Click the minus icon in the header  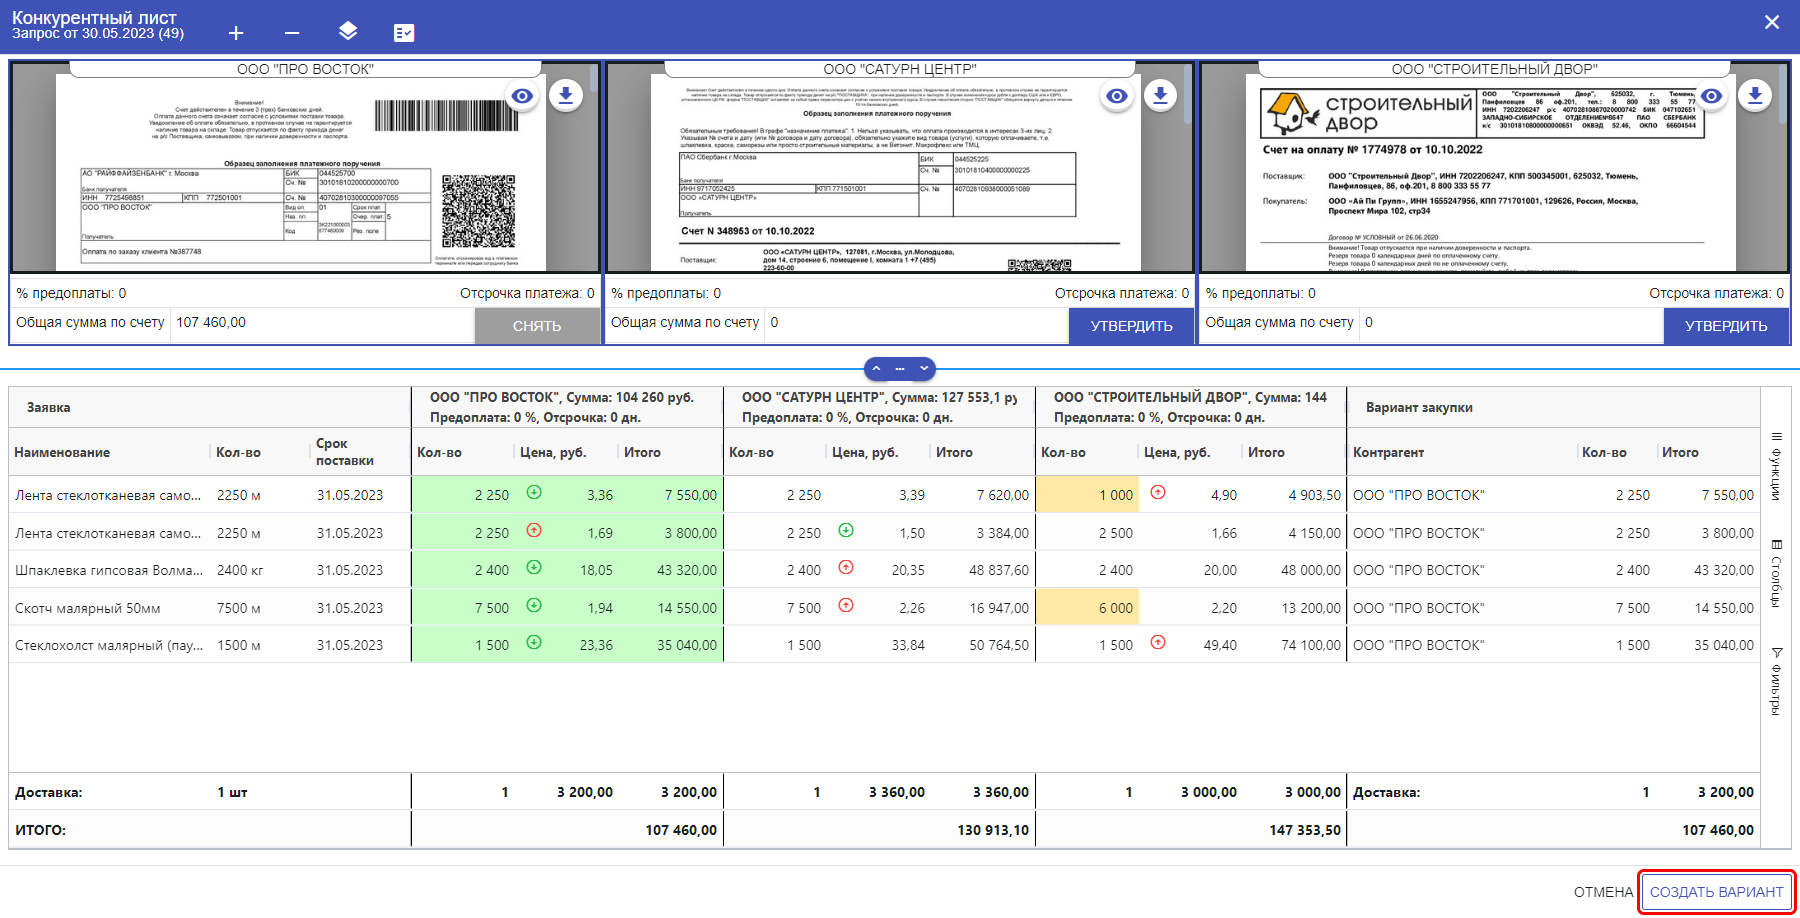pyautogui.click(x=292, y=33)
